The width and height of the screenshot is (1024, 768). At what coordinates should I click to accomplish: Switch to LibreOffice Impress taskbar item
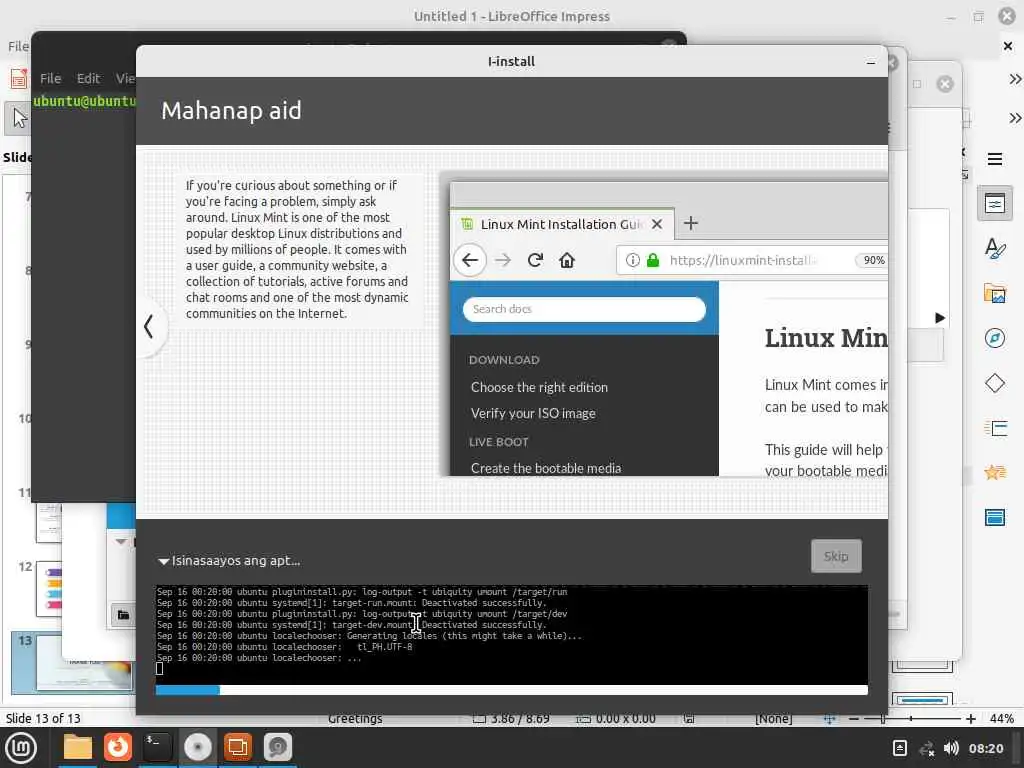pyautogui.click(x=238, y=748)
